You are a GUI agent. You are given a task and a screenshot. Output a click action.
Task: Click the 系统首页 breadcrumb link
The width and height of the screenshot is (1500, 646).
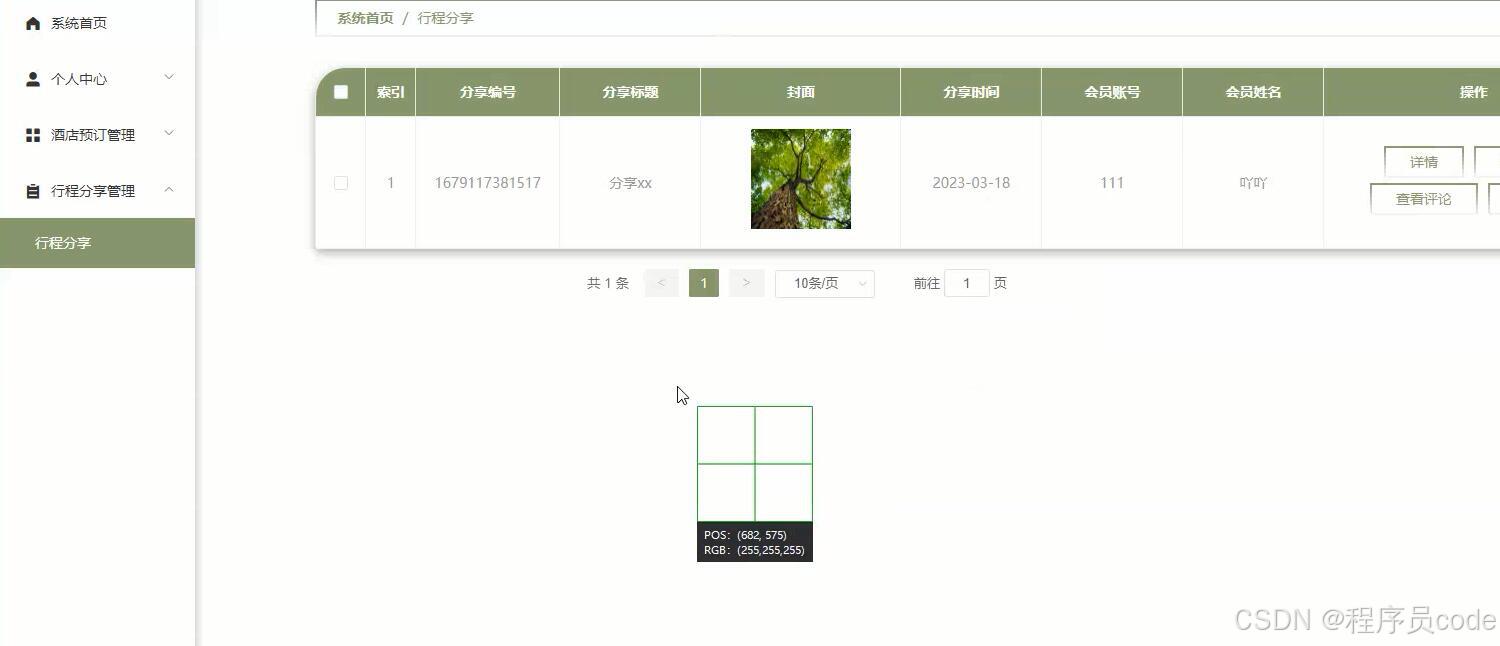point(363,17)
